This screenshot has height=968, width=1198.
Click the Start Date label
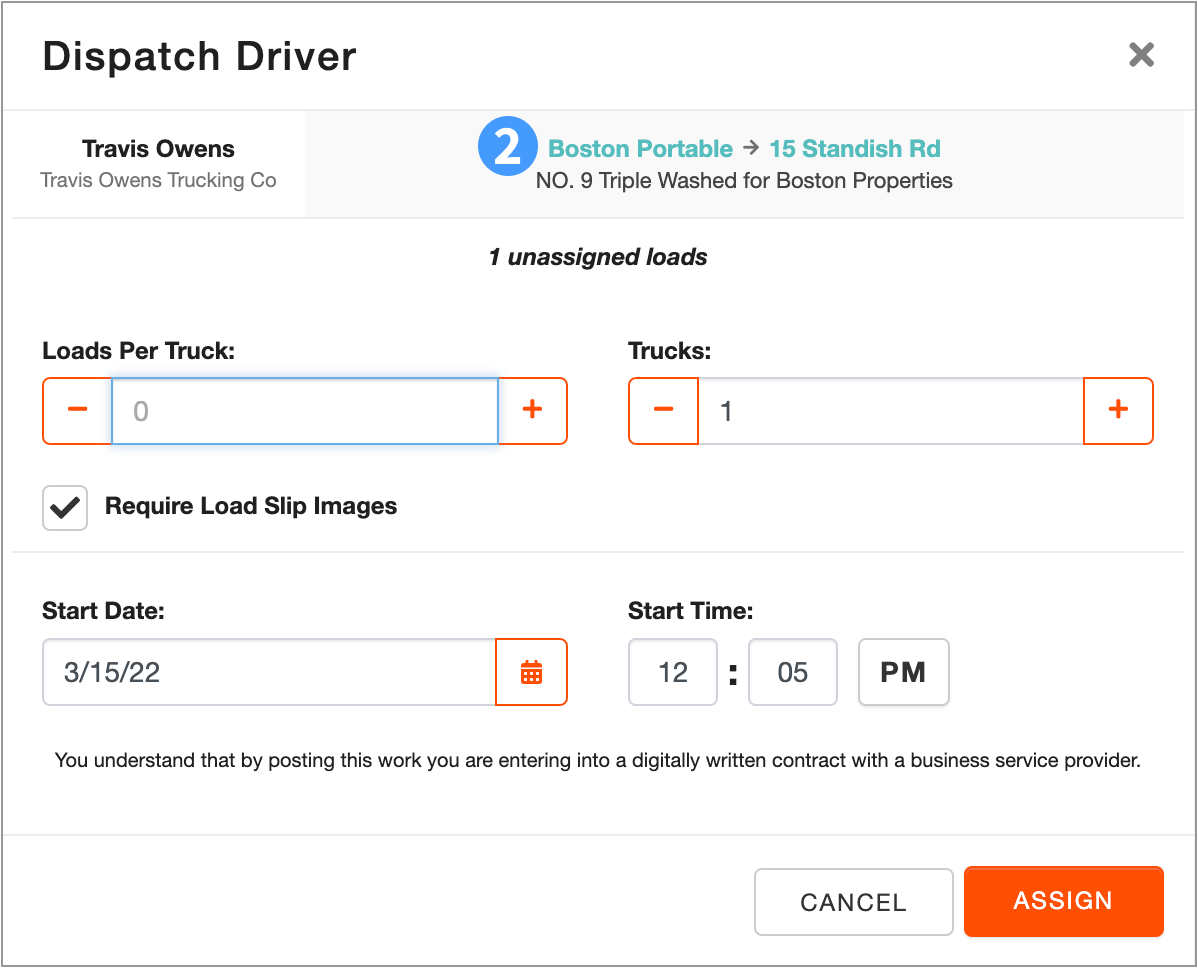click(103, 610)
